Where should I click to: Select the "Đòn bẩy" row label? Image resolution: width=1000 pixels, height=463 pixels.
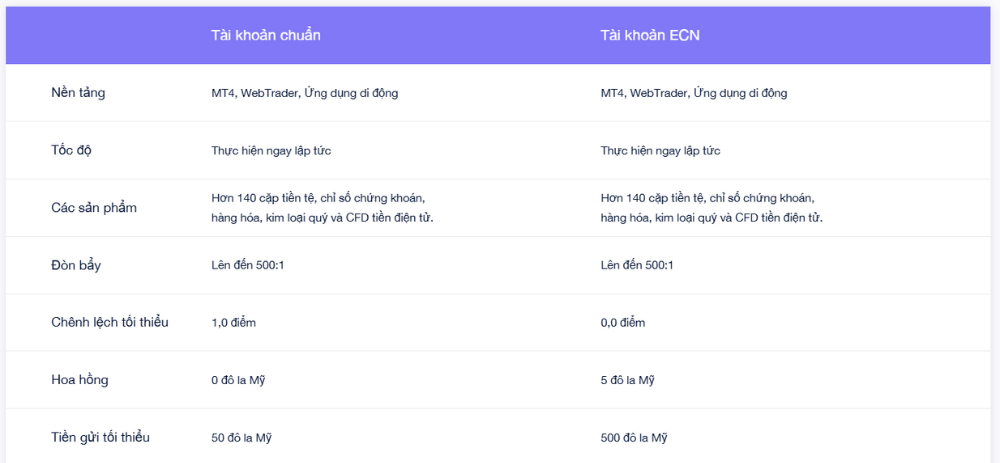(76, 265)
